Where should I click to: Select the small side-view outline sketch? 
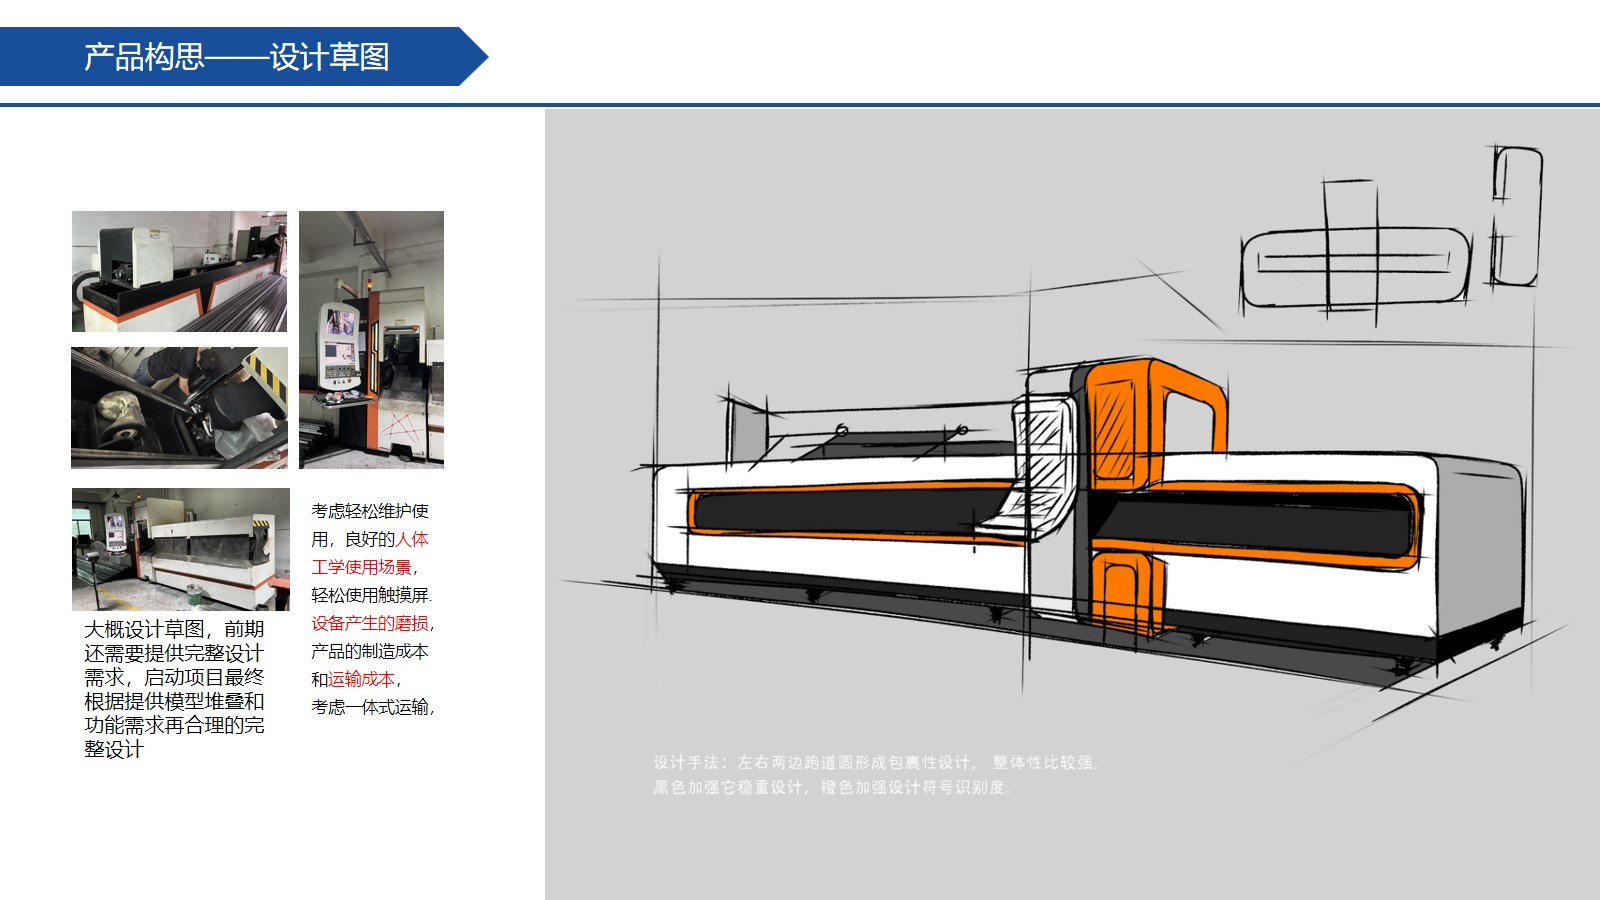pyautogui.click(x=1516, y=217)
